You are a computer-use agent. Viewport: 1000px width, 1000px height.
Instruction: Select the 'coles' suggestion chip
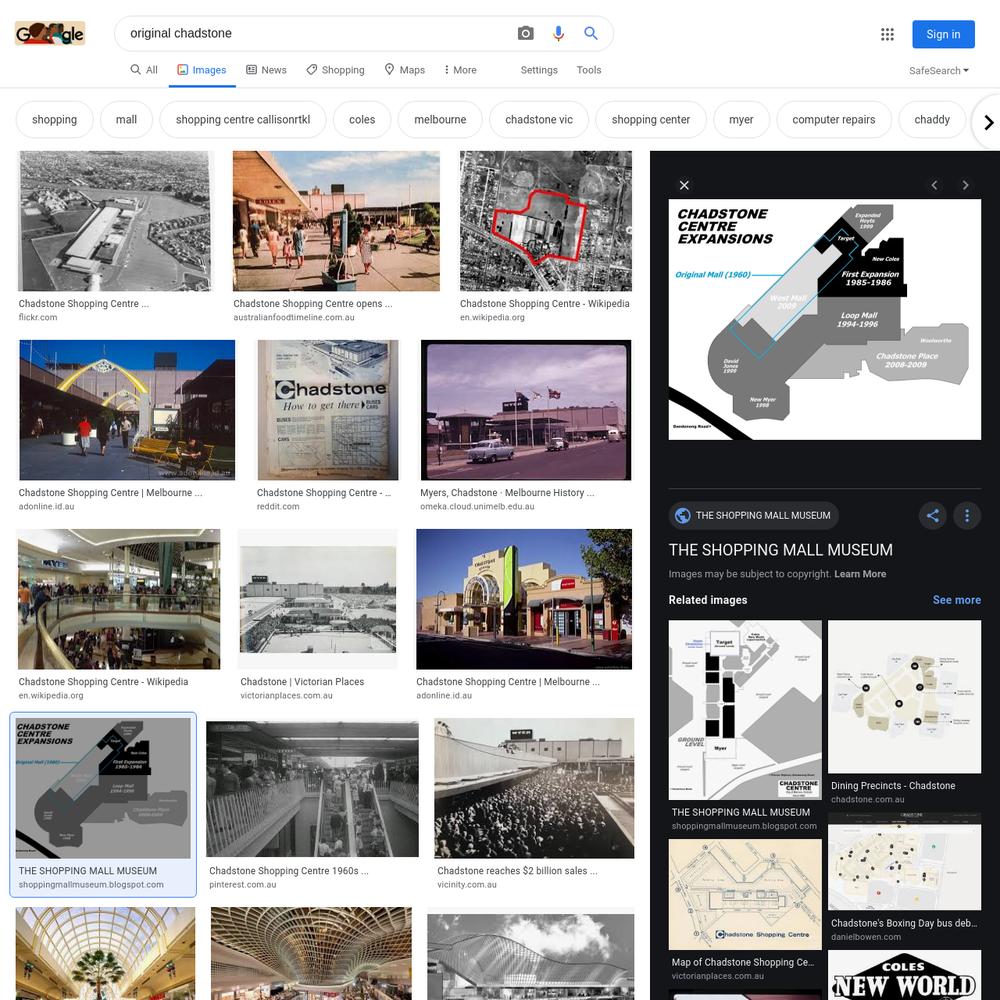362,119
